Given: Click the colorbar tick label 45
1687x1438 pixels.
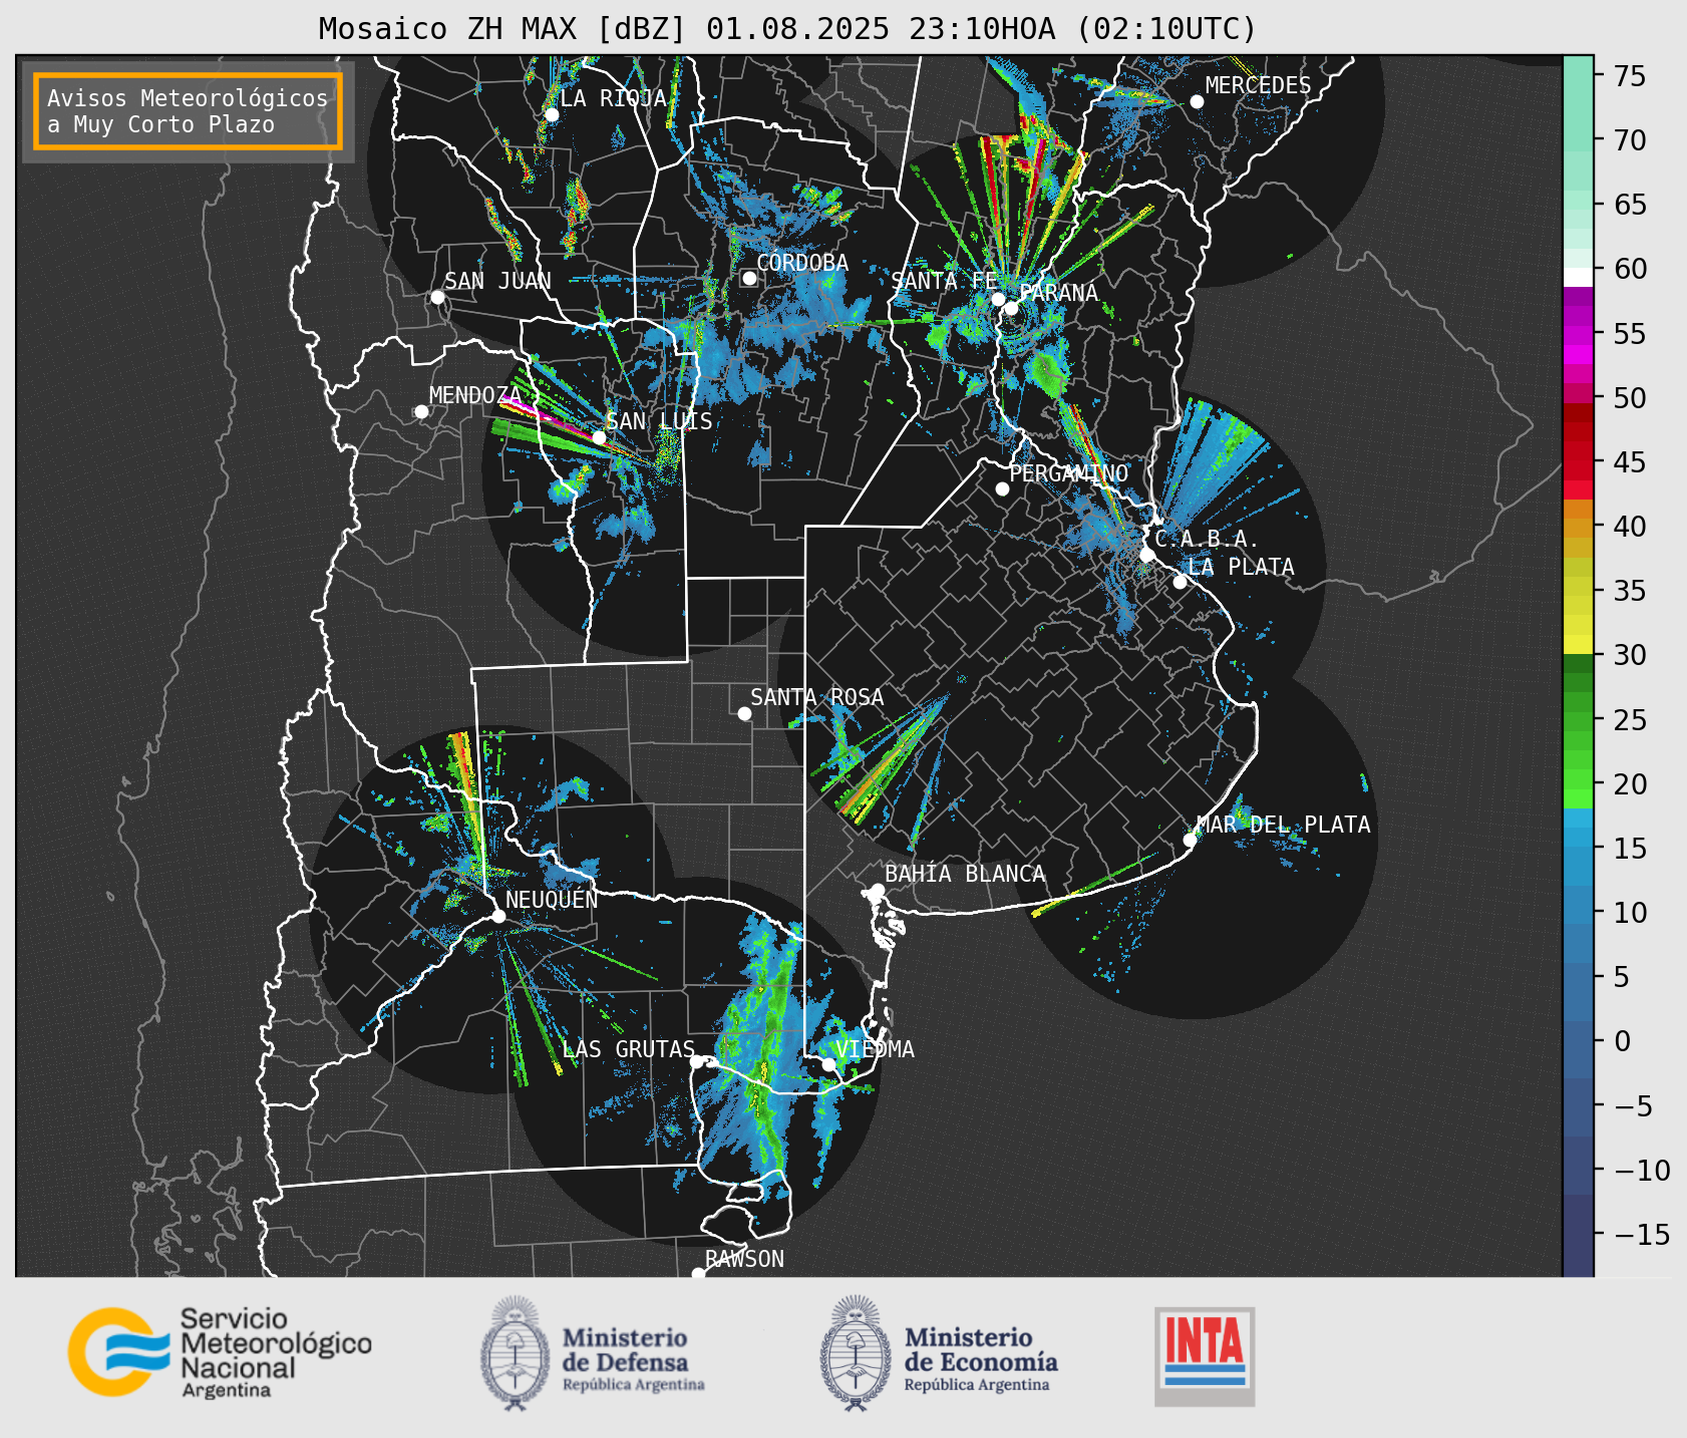Looking at the screenshot, I should 1629,462.
